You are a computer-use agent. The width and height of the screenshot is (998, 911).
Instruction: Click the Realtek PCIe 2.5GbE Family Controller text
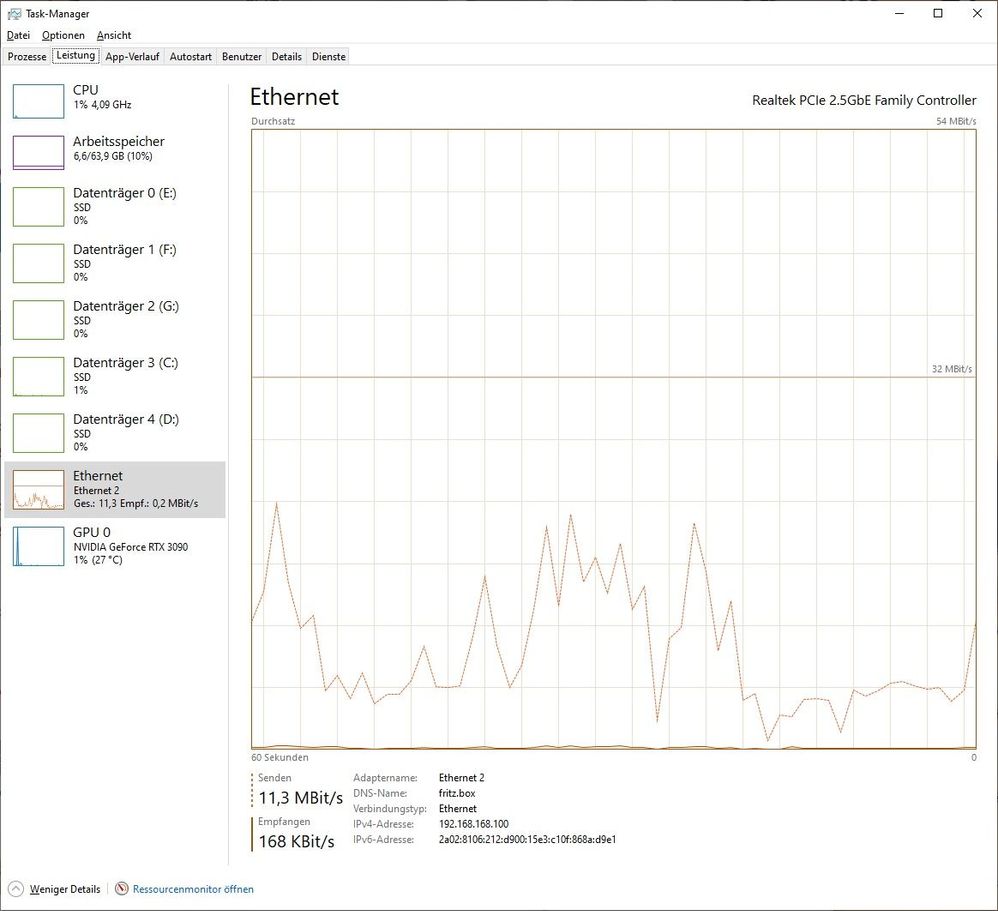(864, 100)
